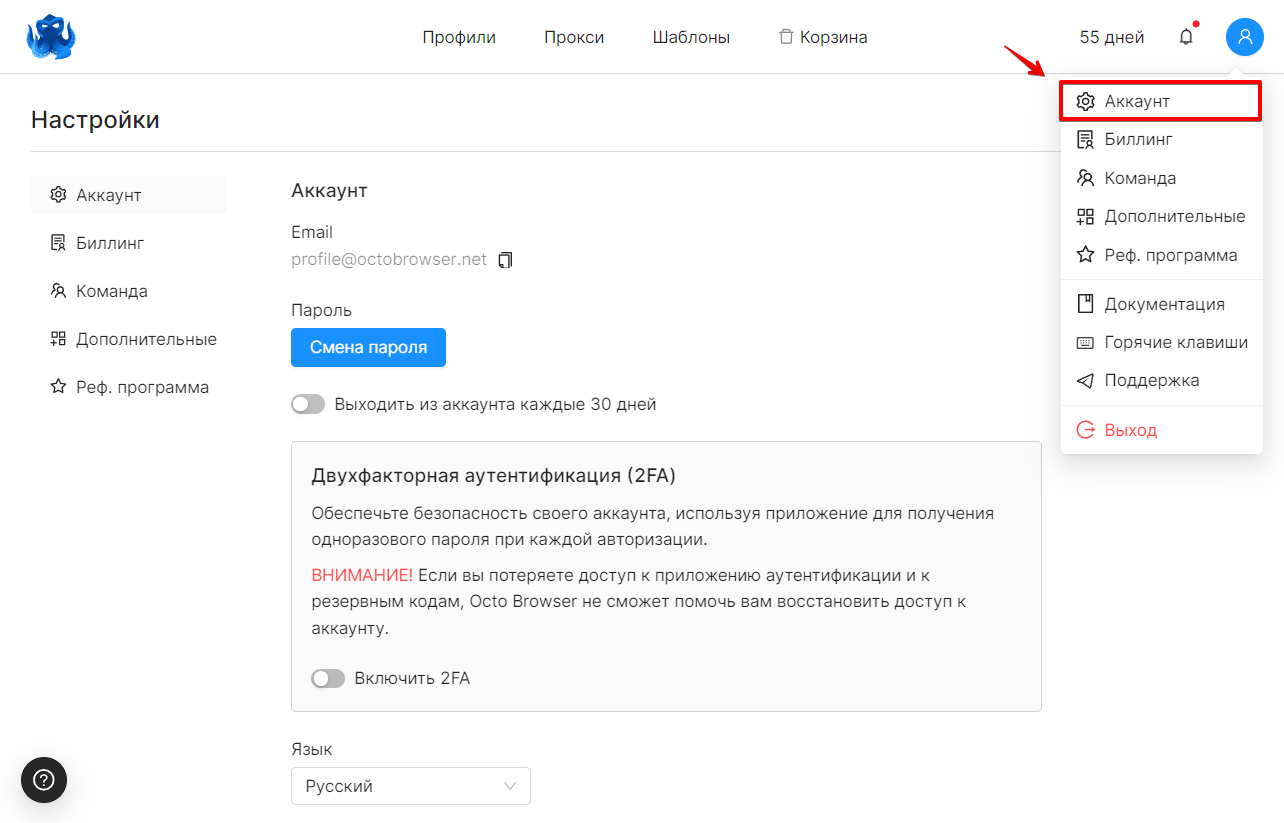Click gear icon beside sidebar Аккаунт
This screenshot has width=1284, height=823.
[x=58, y=195]
